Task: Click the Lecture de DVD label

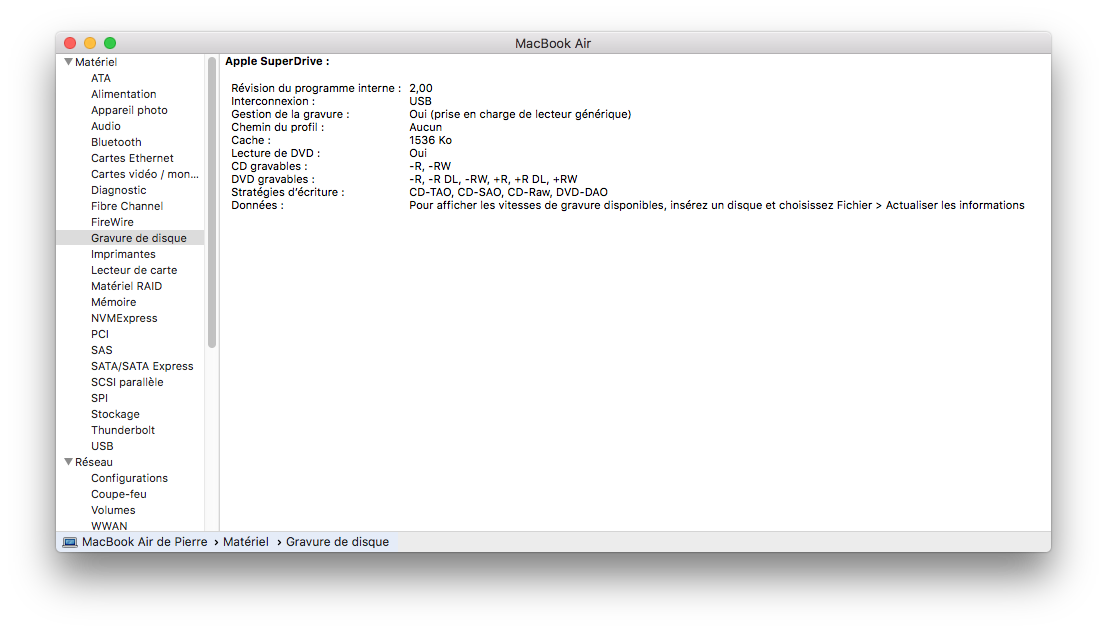Action: pos(275,153)
